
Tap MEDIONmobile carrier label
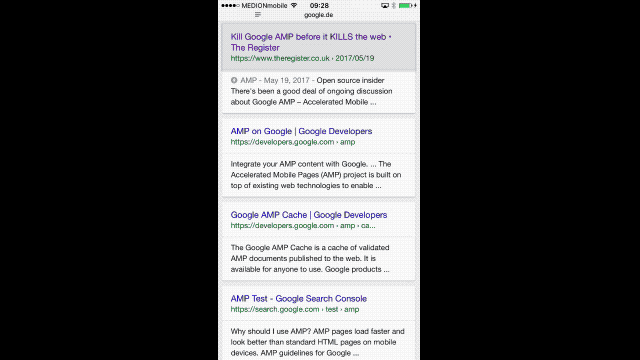(264, 5)
